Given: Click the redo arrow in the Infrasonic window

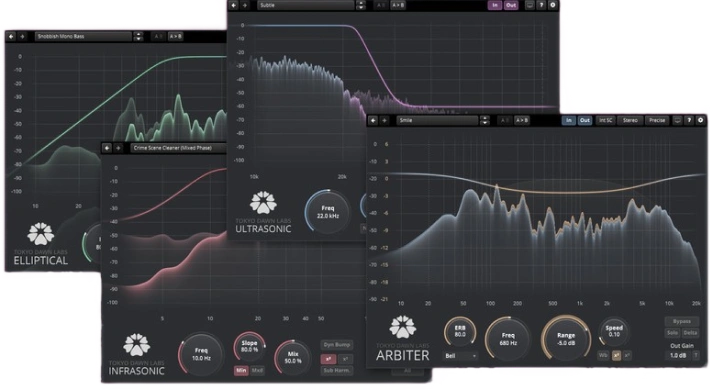Looking at the screenshot, I should (x=118, y=148).
